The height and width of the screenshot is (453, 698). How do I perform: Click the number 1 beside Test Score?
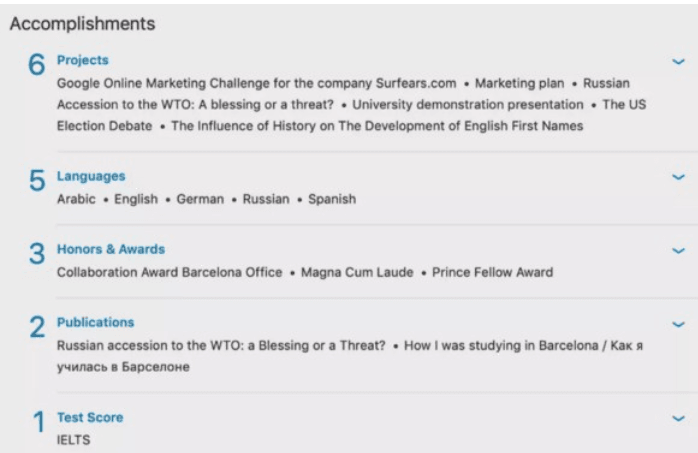click(x=39, y=421)
